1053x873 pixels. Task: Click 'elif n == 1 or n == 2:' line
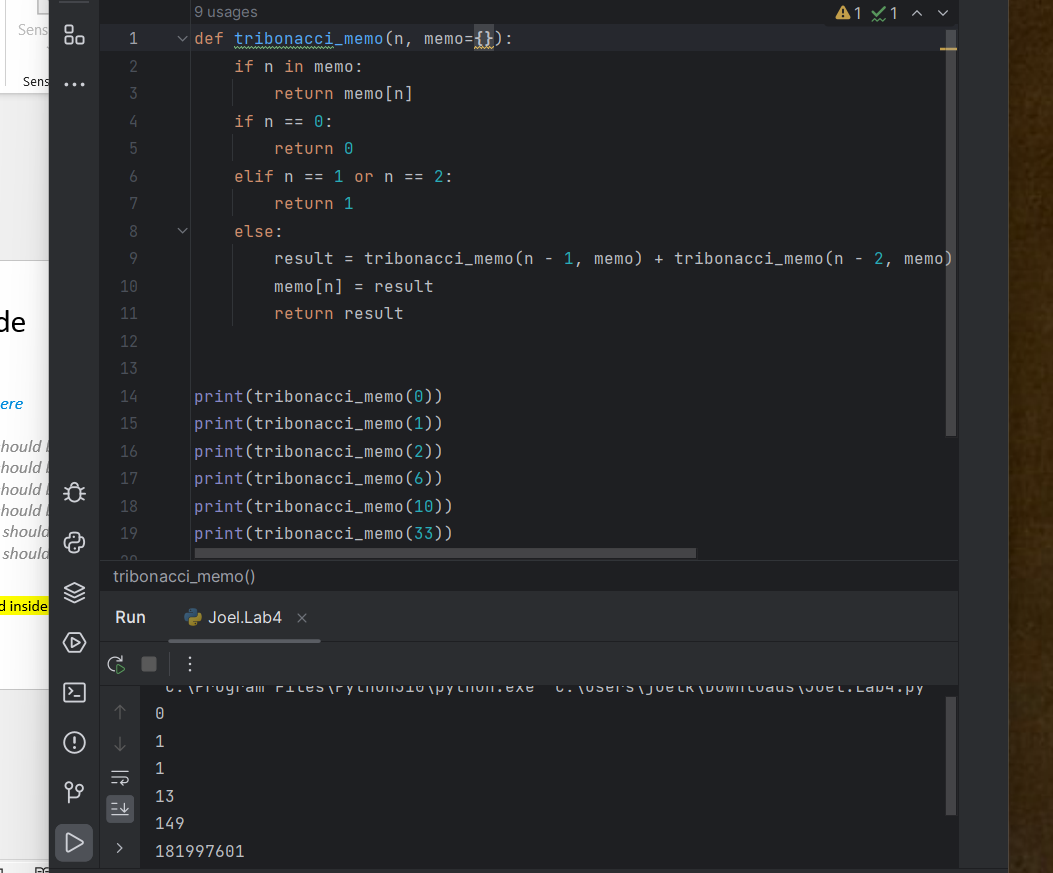pos(343,177)
